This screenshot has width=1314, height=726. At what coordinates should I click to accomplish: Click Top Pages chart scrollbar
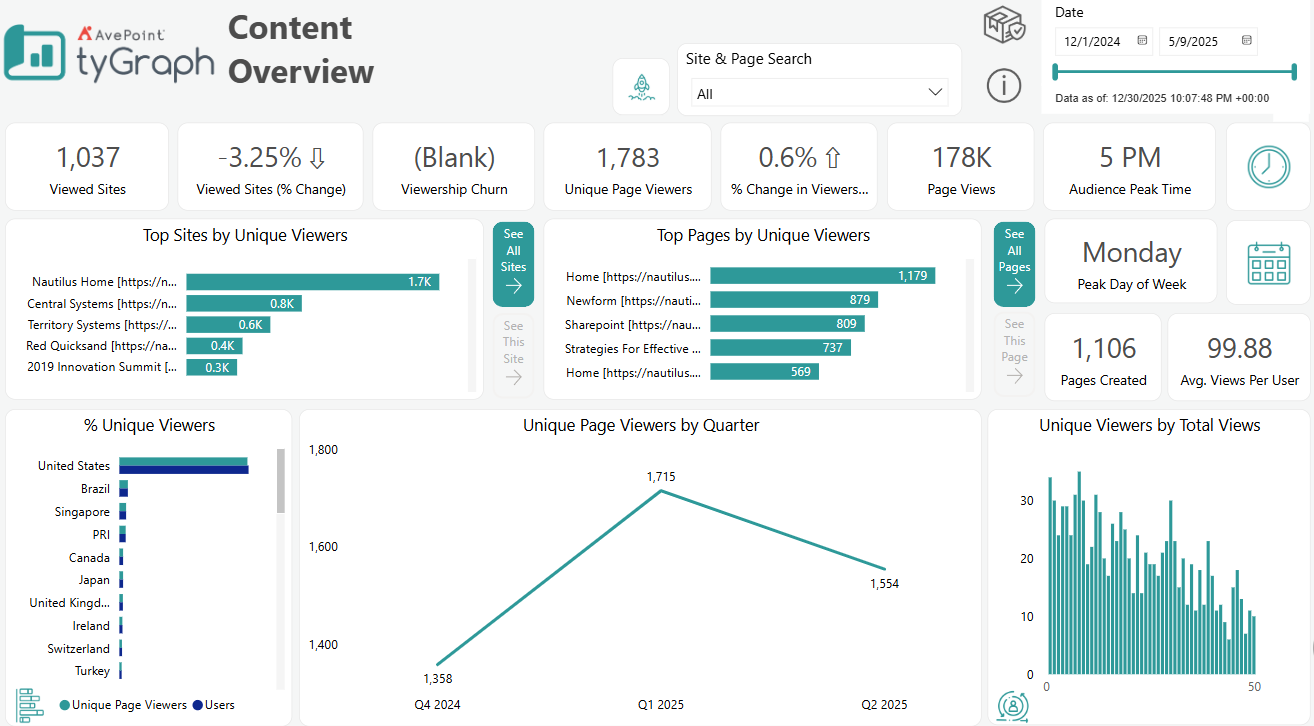coord(969,326)
